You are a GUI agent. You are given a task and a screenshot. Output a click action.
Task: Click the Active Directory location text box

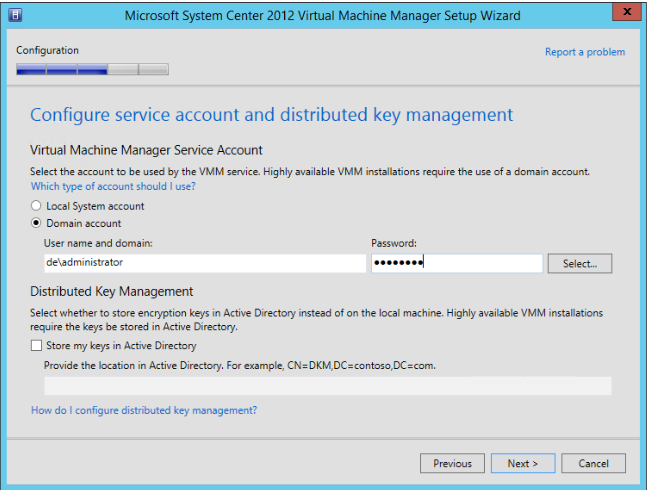coord(327,386)
